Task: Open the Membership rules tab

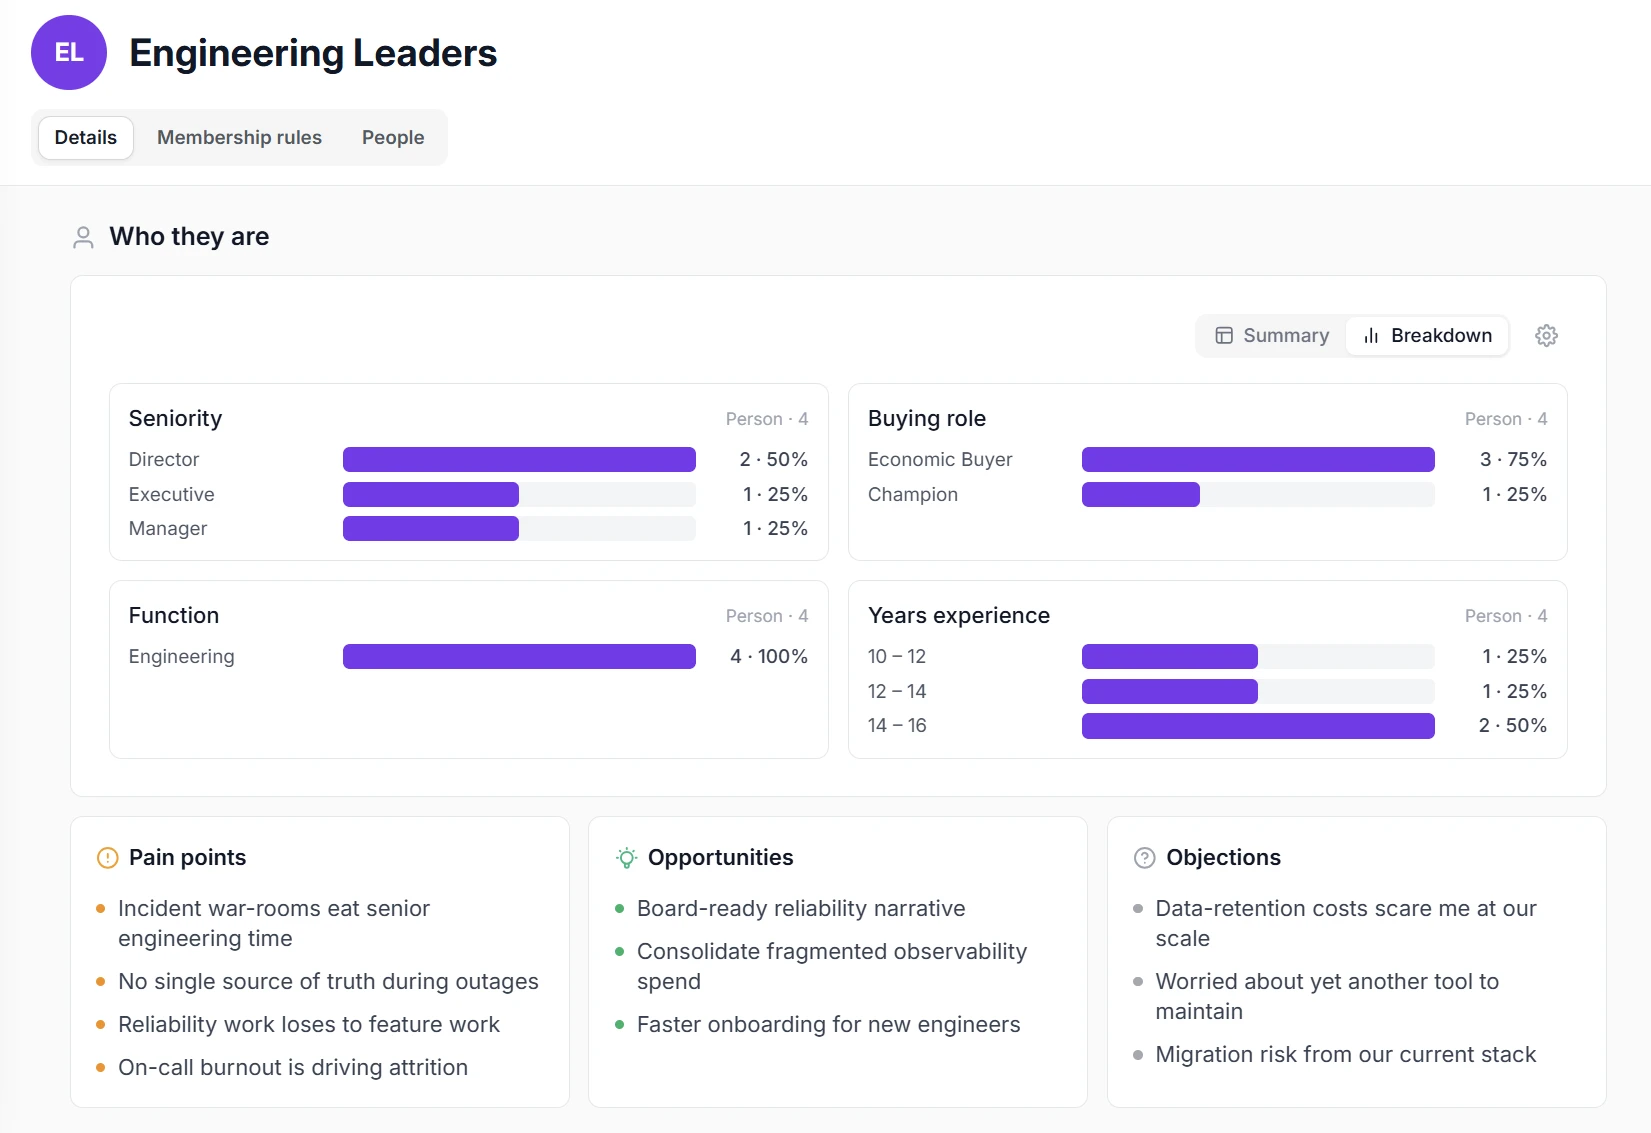Action: tap(239, 138)
